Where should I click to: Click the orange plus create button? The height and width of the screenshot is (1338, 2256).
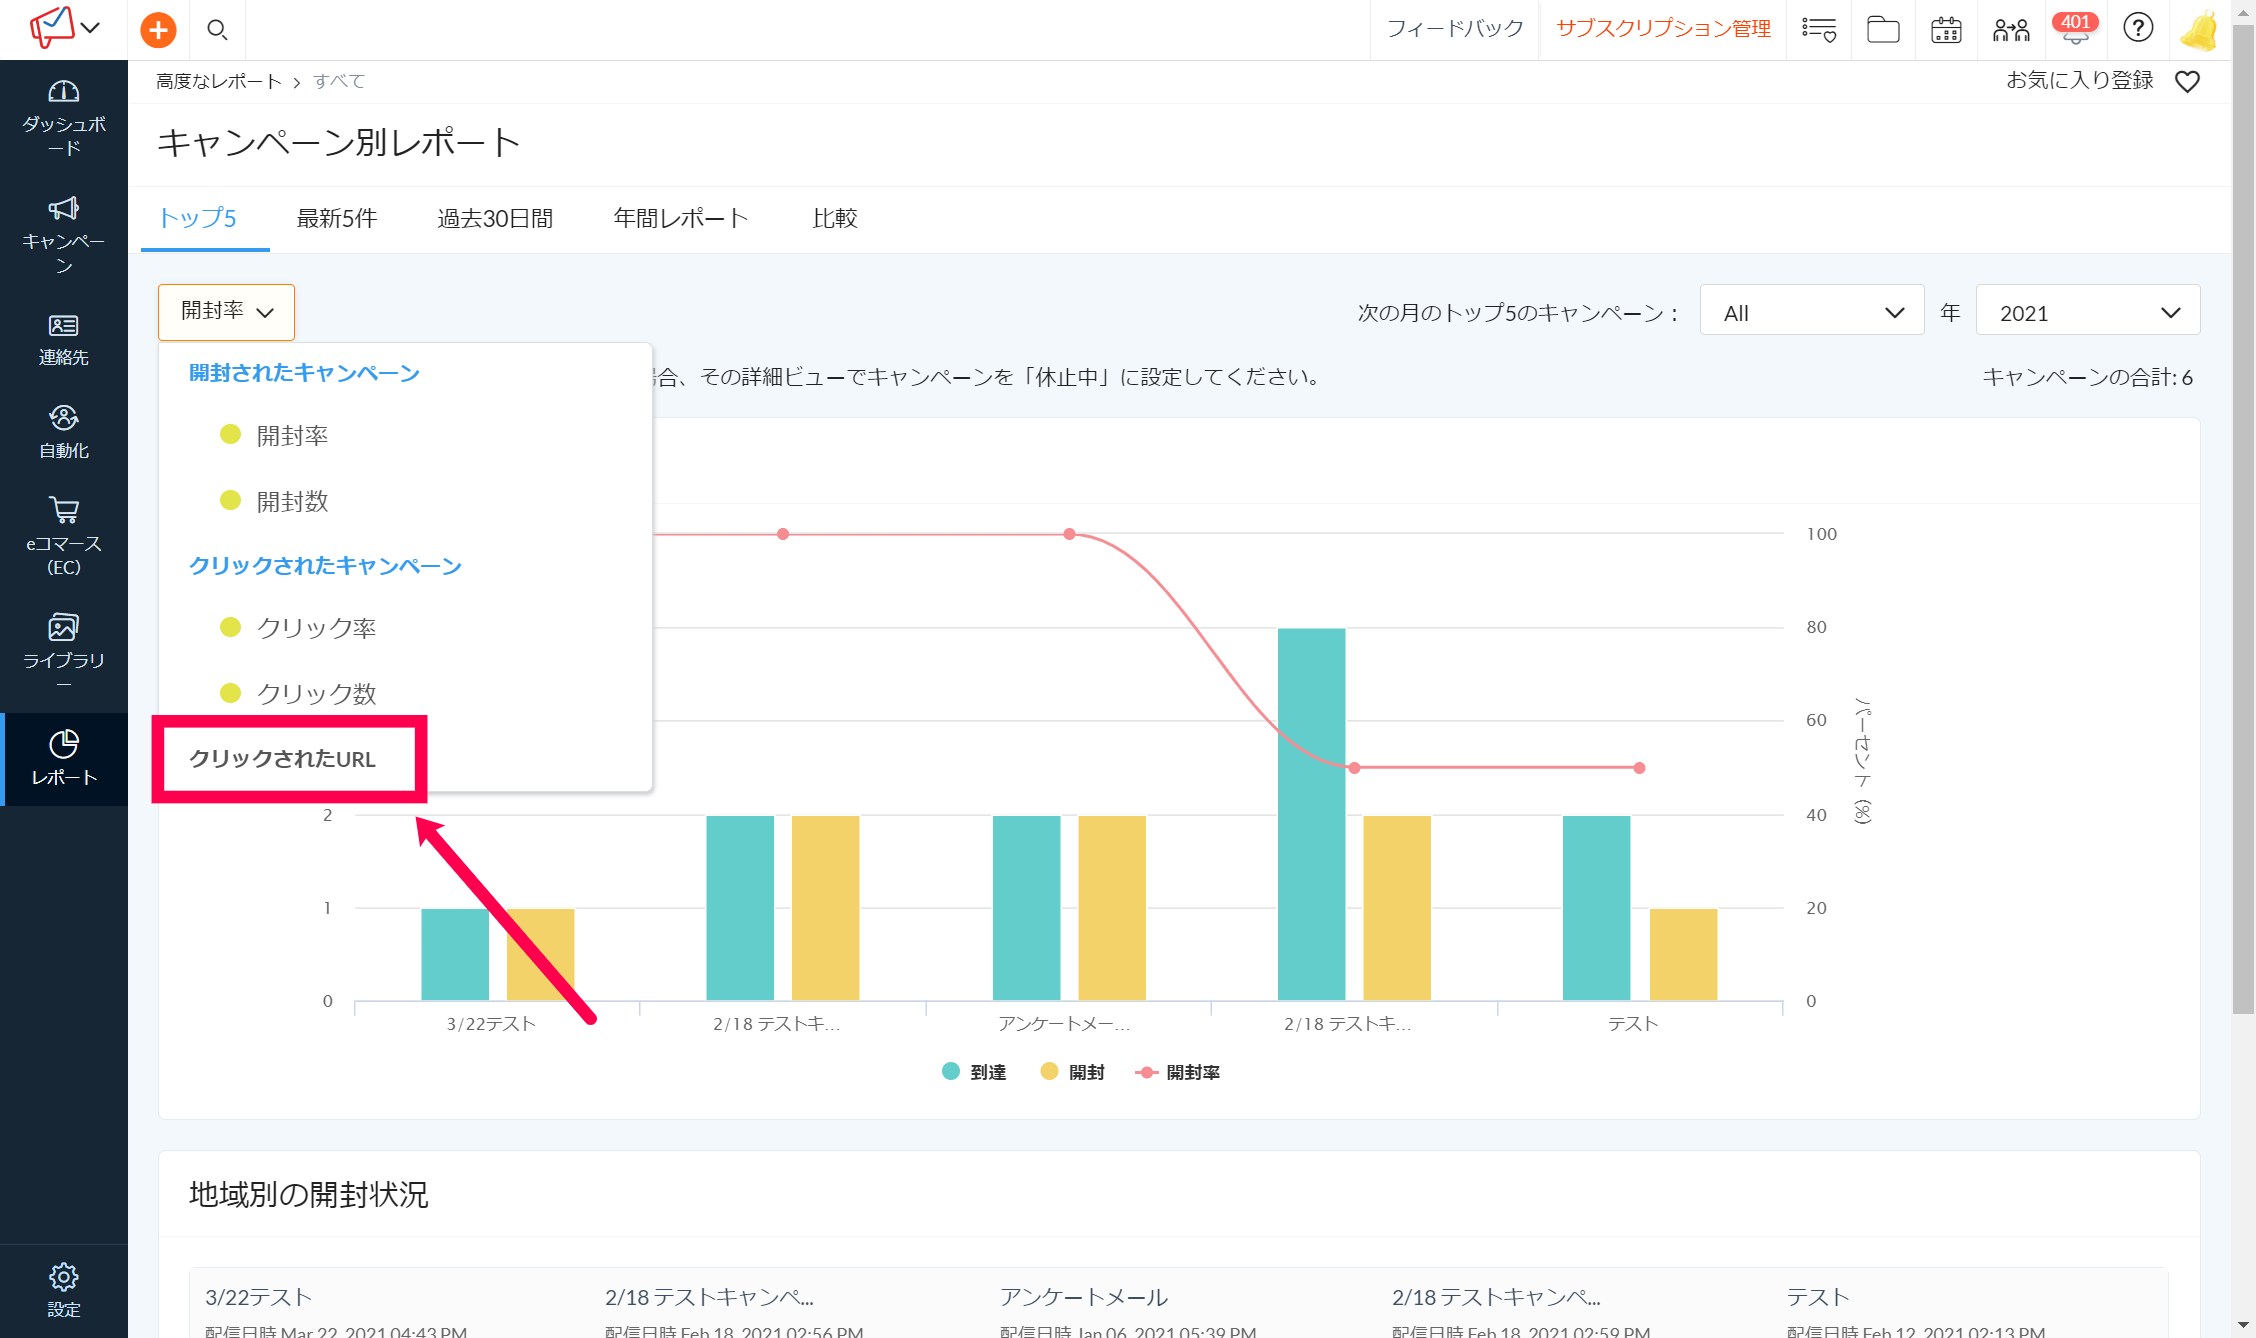tap(158, 30)
